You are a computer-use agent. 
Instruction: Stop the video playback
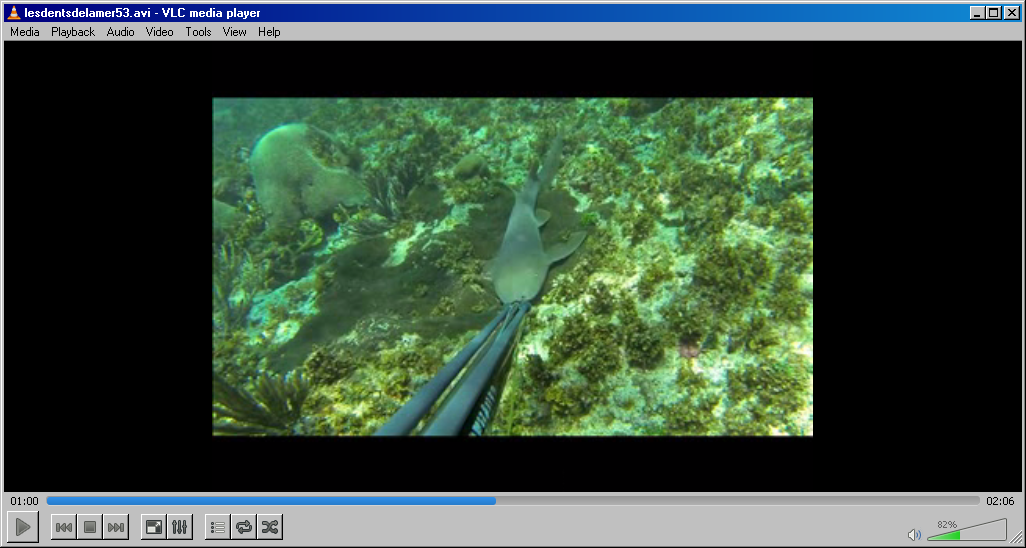90,527
